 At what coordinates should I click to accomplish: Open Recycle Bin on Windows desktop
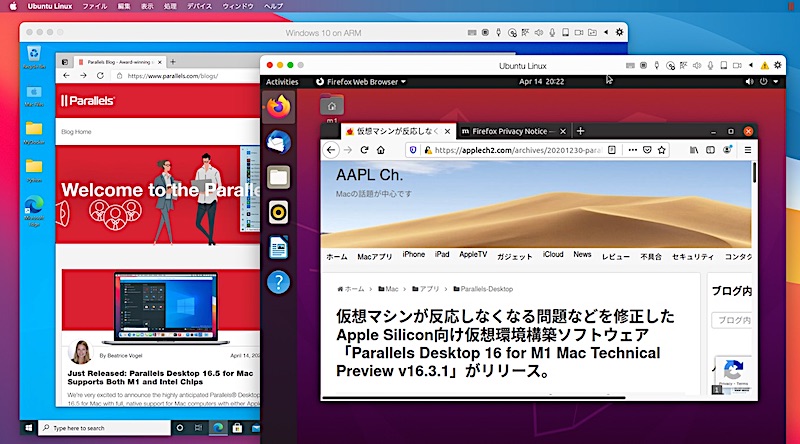(34, 57)
